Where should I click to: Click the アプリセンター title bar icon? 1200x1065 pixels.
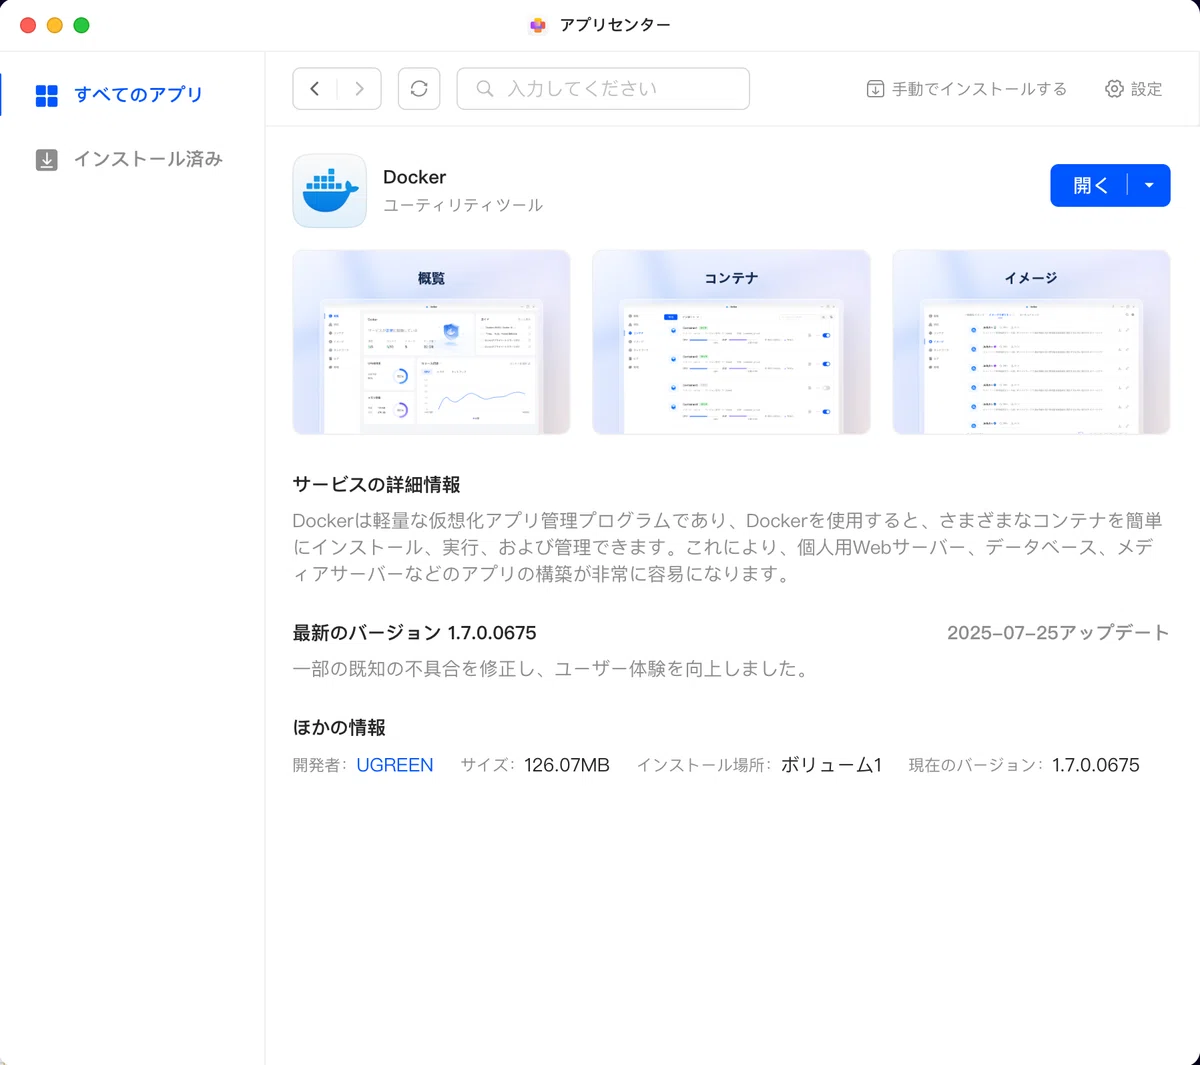[538, 25]
